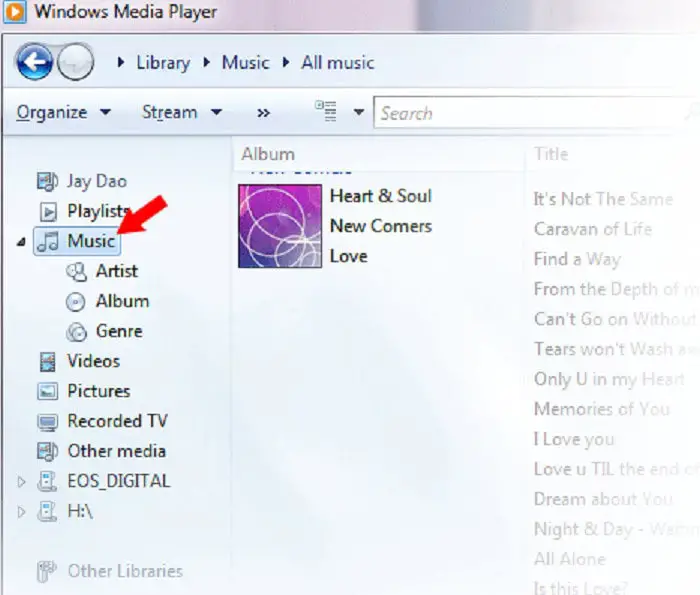Select Jay Dao in the navigation pane

coord(97,181)
